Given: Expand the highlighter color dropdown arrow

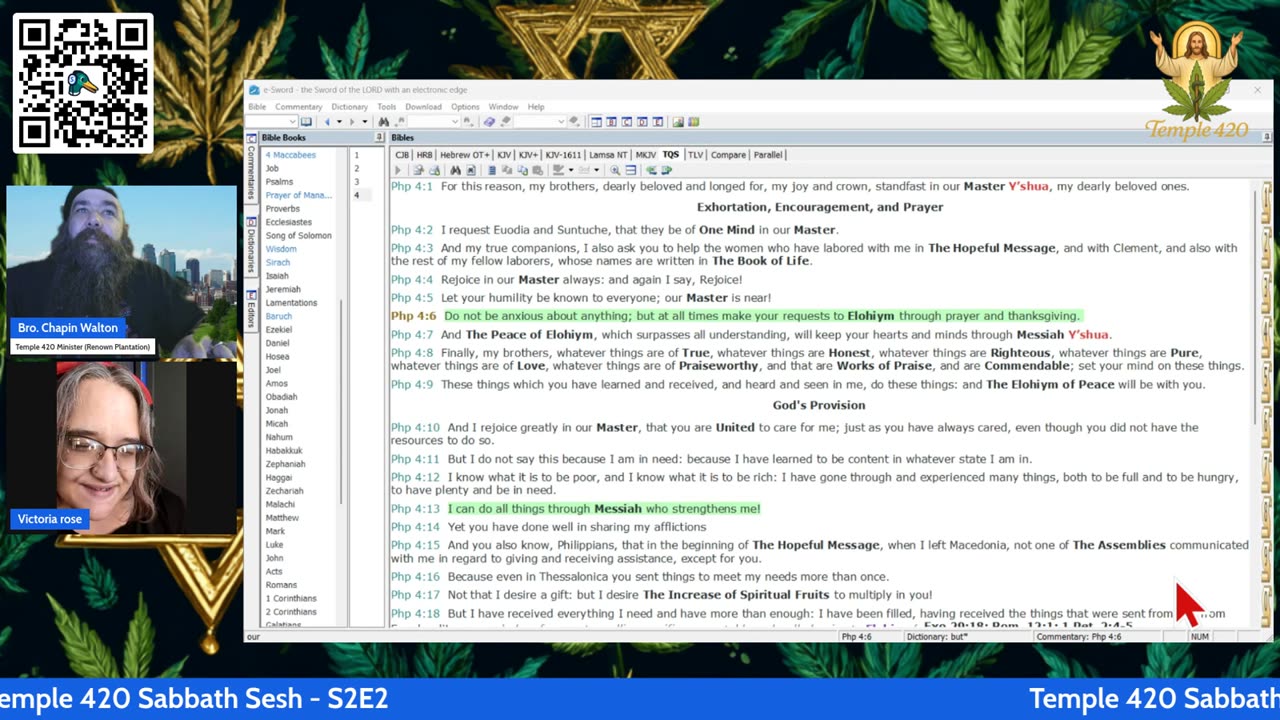Looking at the screenshot, I should pyautogui.click(x=570, y=170).
